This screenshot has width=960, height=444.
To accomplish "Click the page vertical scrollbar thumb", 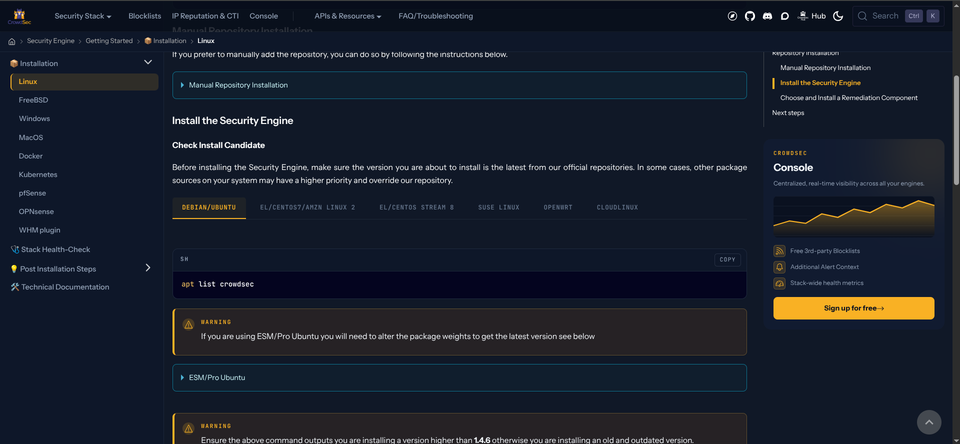I will click(x=956, y=130).
